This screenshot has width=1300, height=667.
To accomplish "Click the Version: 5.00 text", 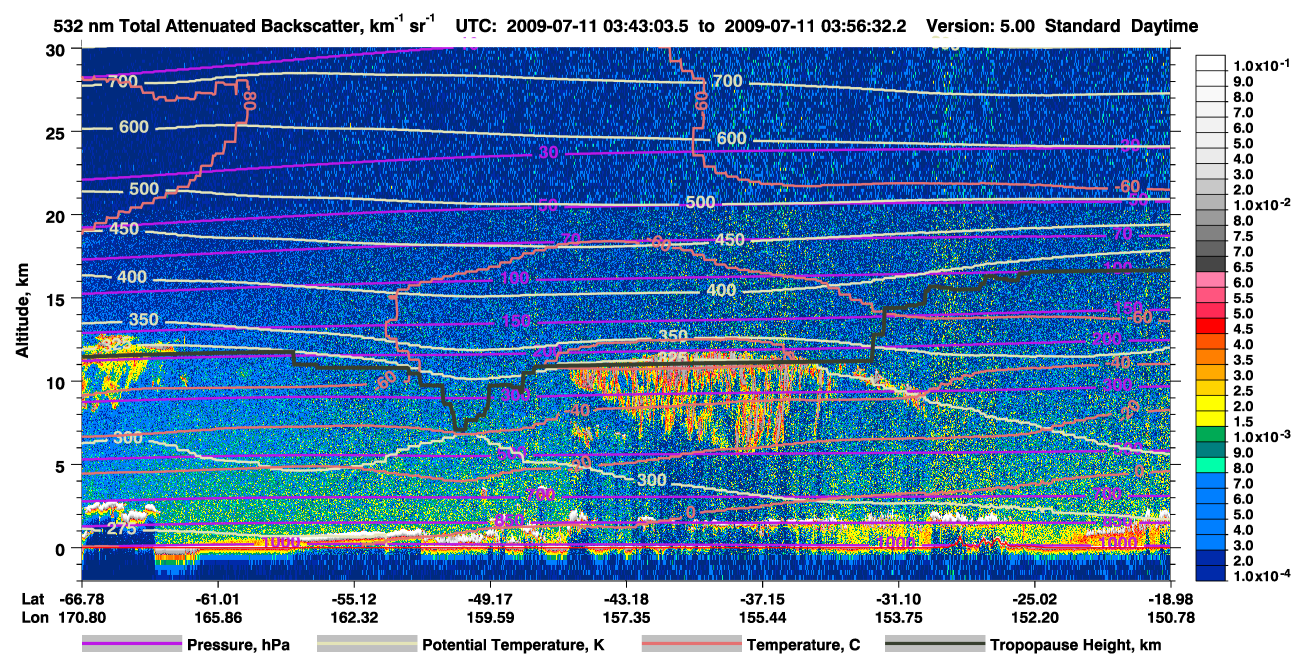I will tap(981, 26).
